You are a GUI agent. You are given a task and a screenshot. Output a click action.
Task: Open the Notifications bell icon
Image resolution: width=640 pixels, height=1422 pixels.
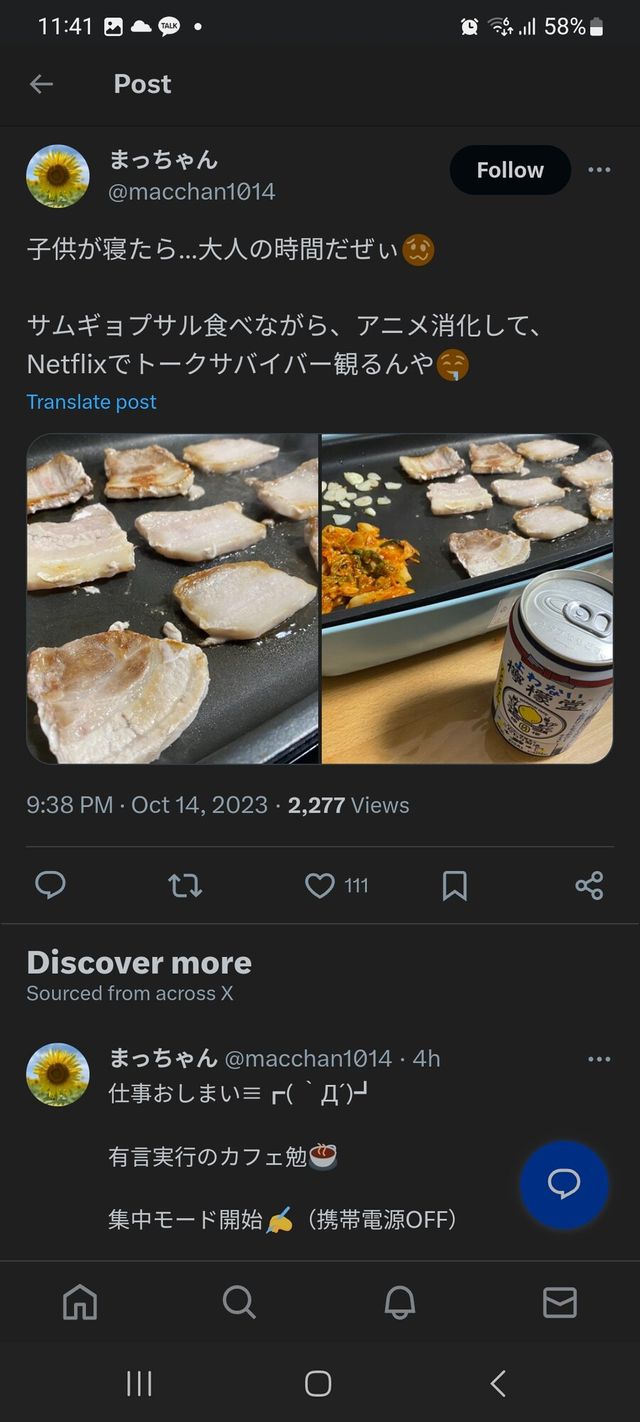coord(400,1303)
